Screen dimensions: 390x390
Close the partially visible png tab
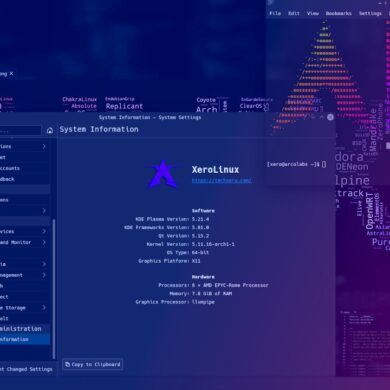(x=11, y=73)
